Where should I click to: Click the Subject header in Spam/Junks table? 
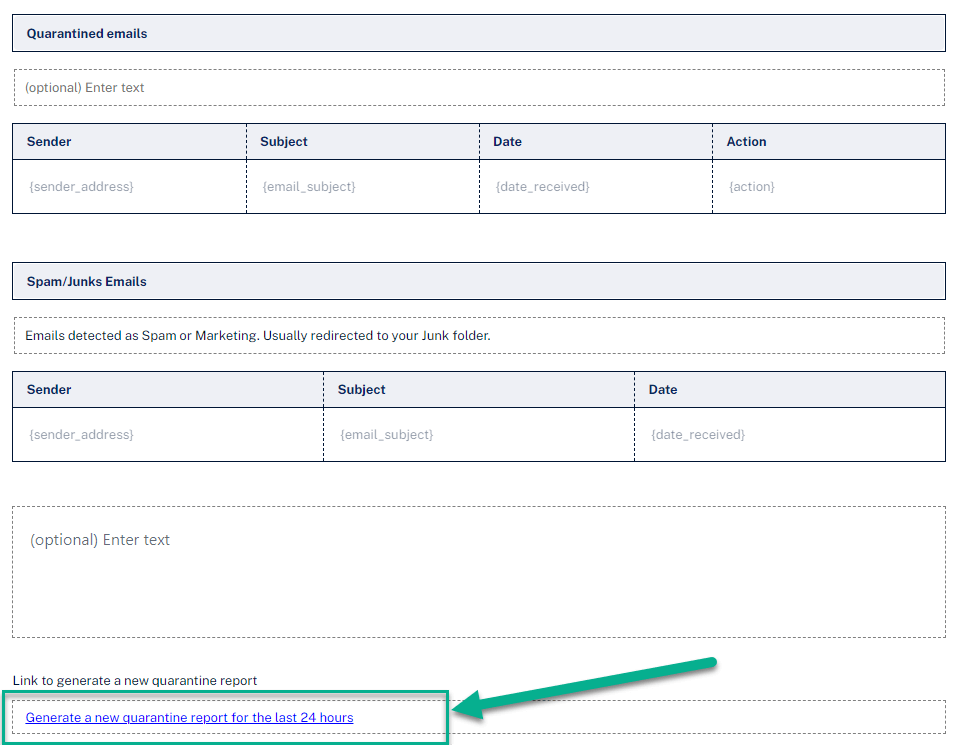pyautogui.click(x=479, y=390)
